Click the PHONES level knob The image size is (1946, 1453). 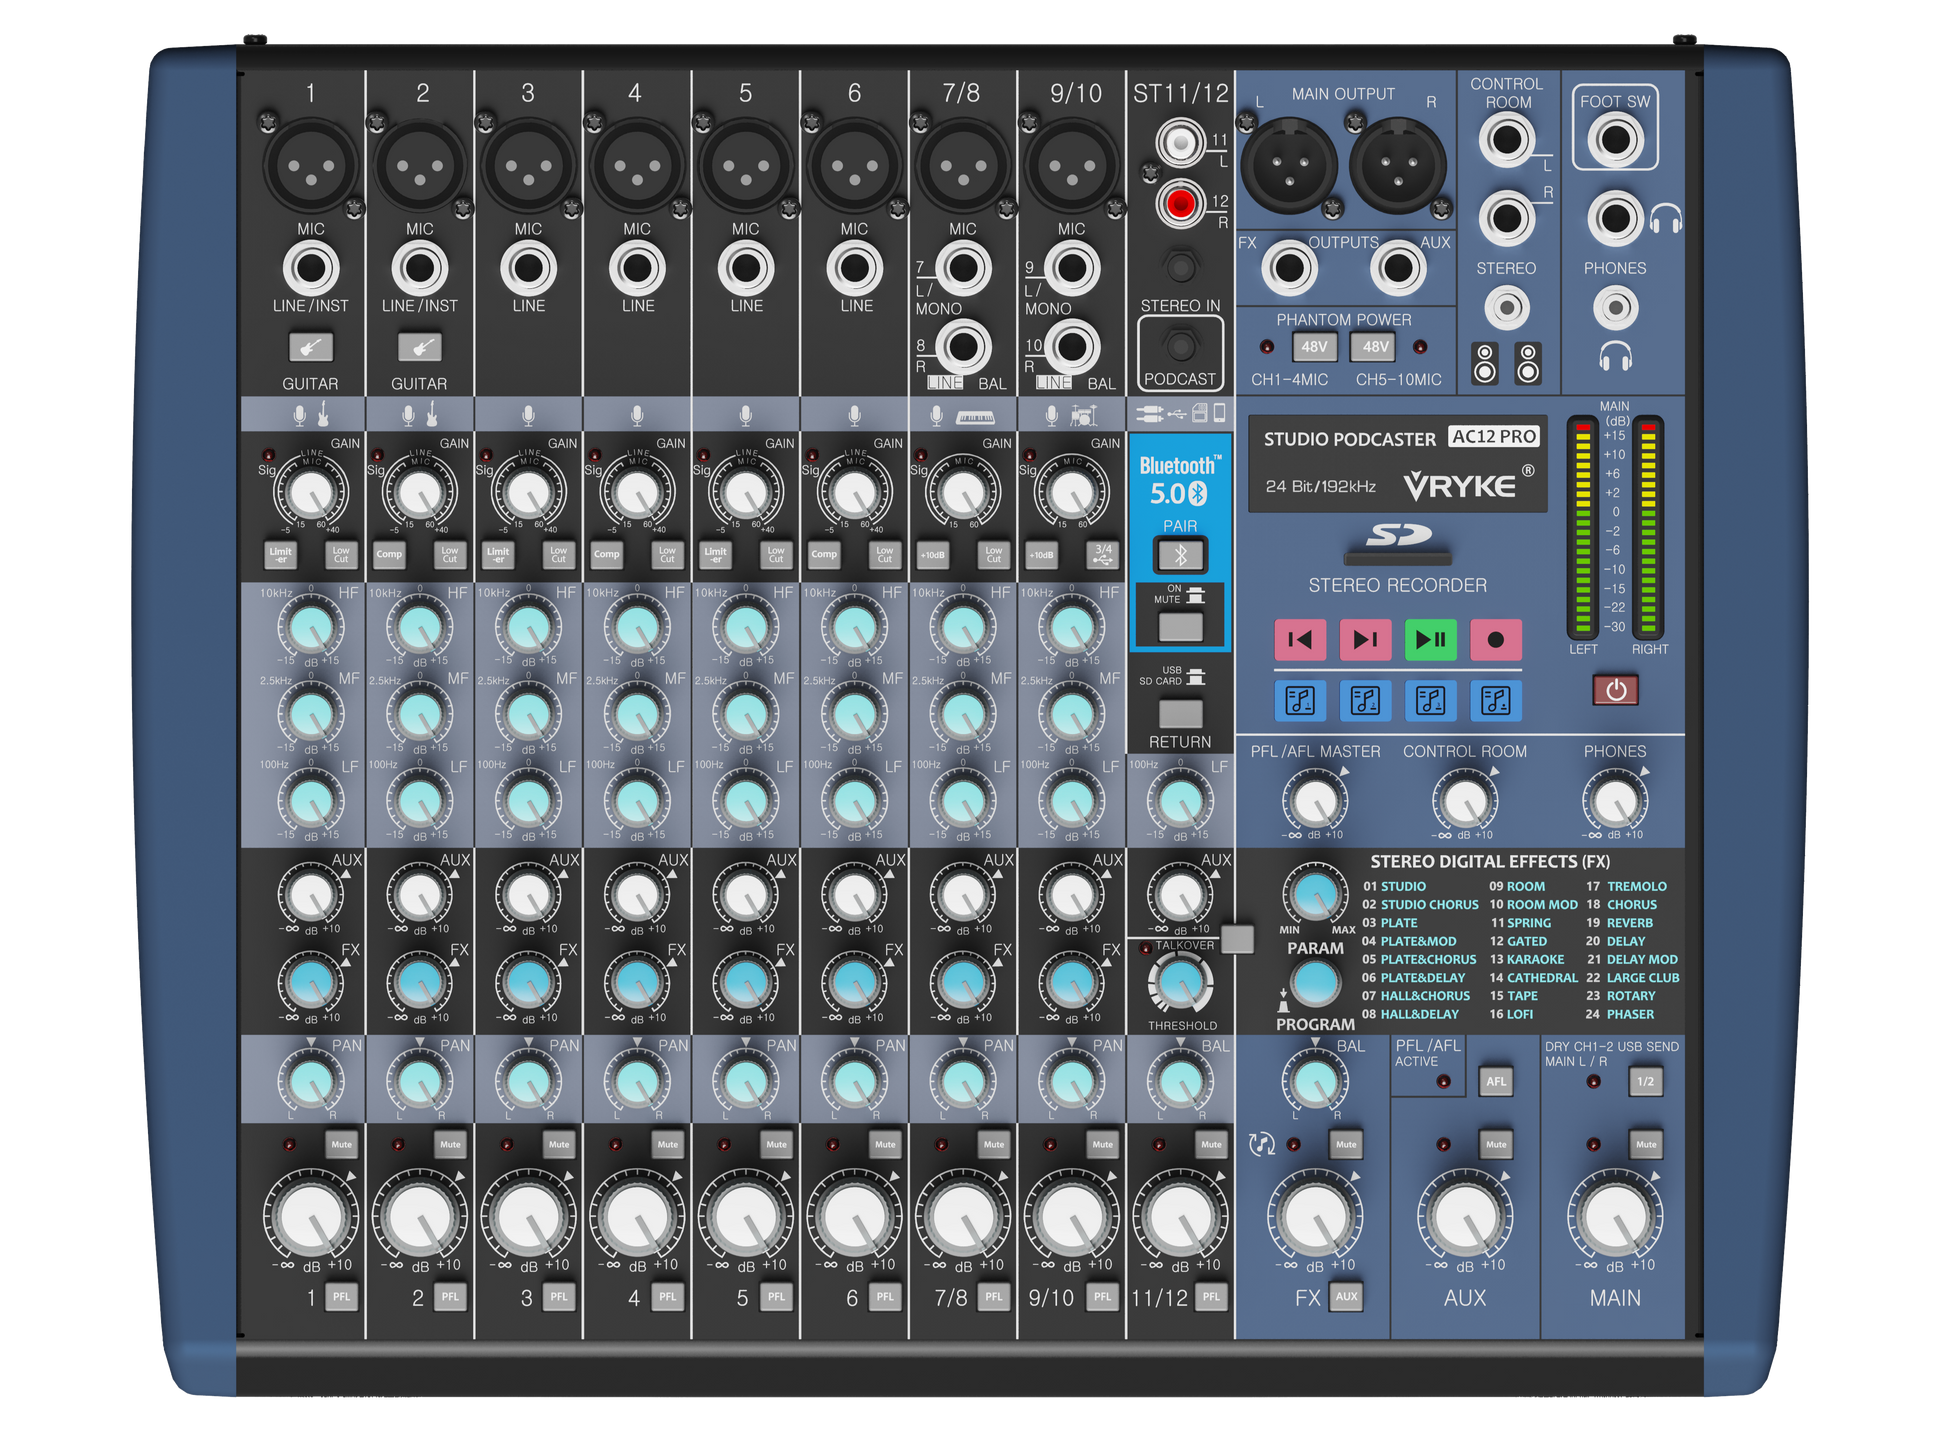coord(1615,802)
